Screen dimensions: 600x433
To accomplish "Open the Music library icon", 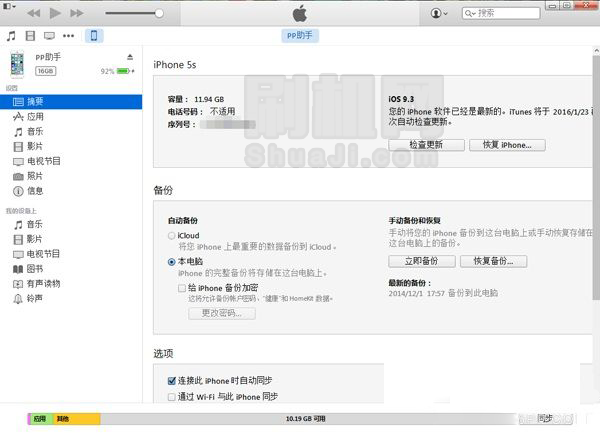I will click(x=11, y=36).
